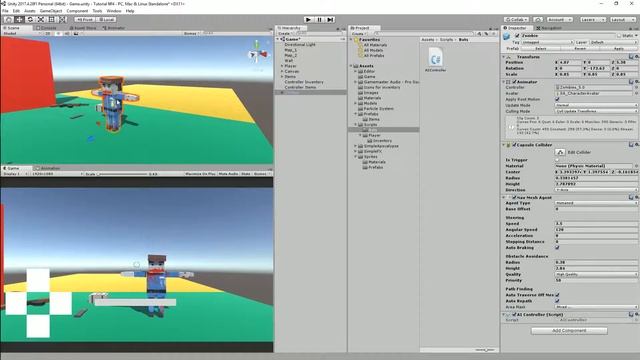This screenshot has height=360, width=640.
Task: Open Capsule Collider help book icon
Action: pos(631,144)
